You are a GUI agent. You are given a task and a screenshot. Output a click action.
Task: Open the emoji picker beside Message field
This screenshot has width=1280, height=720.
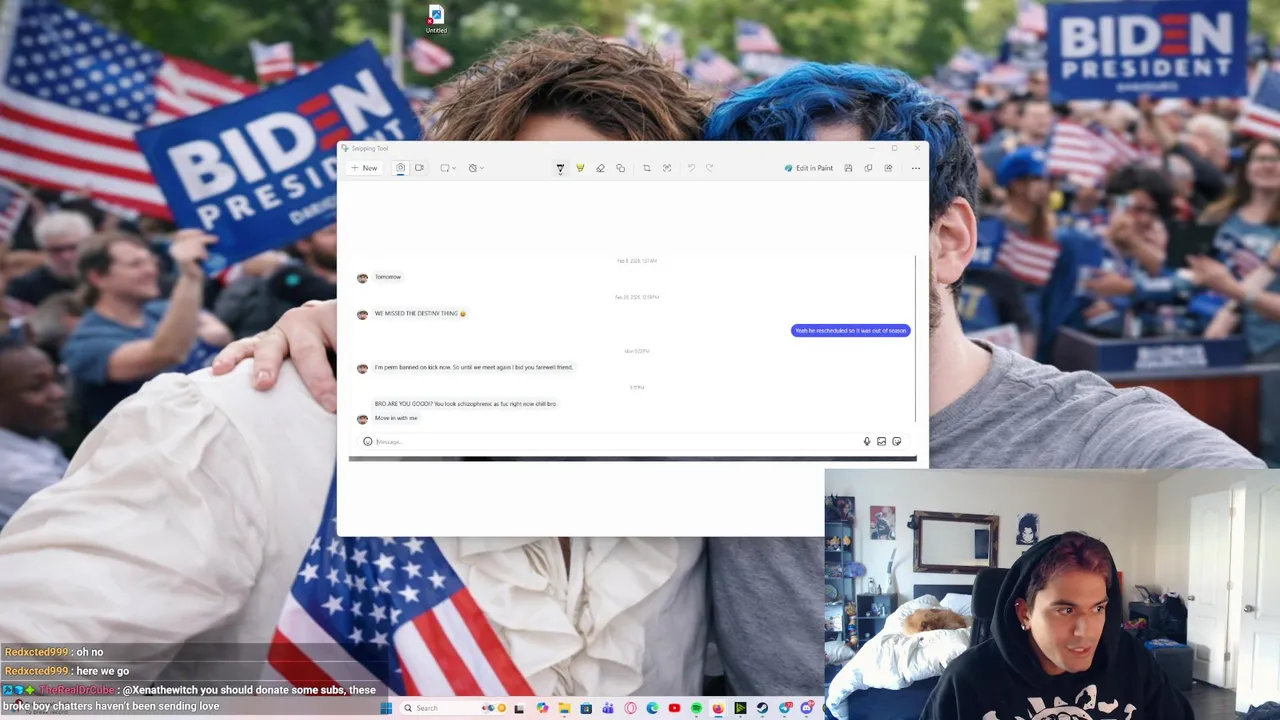(367, 441)
